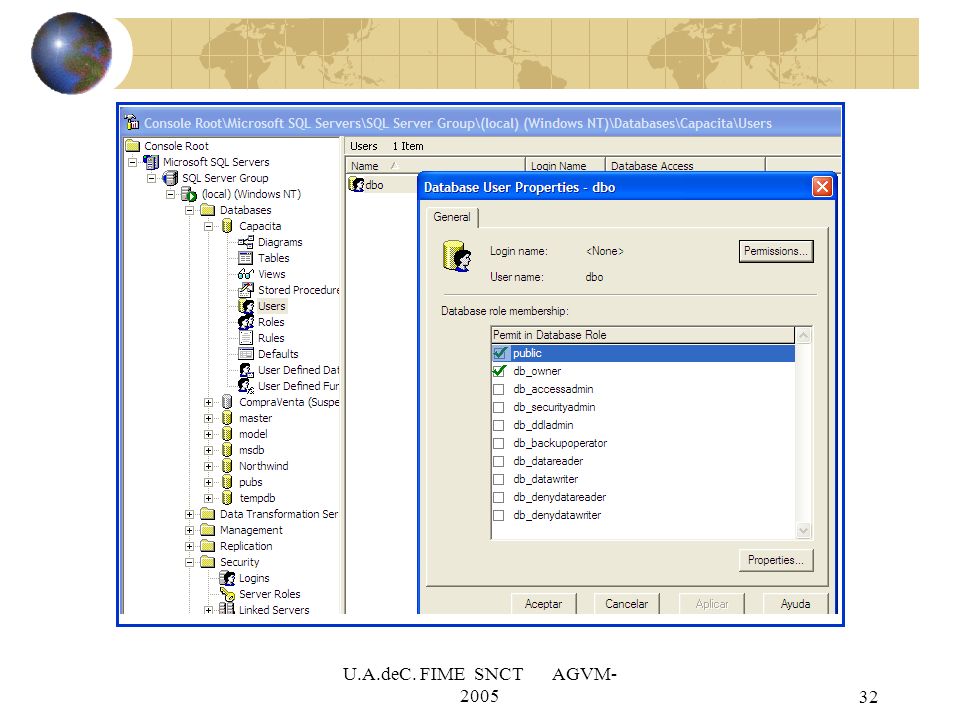Click the Login Name column header
960x720 pixels.
pos(565,165)
